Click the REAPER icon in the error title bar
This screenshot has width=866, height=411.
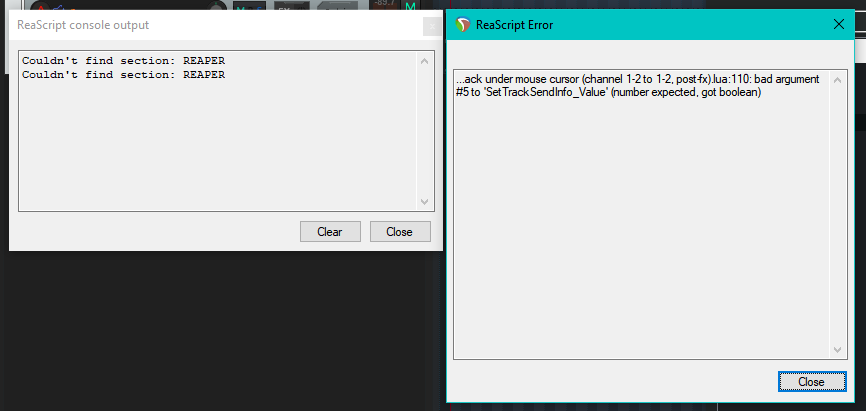click(x=463, y=25)
